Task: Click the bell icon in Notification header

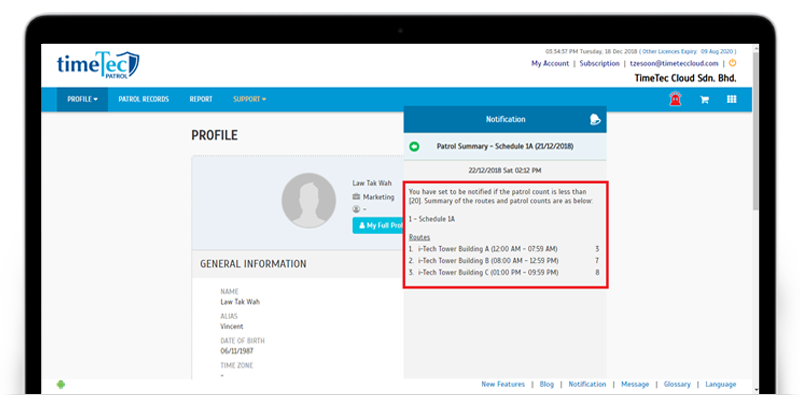Action: [x=595, y=119]
